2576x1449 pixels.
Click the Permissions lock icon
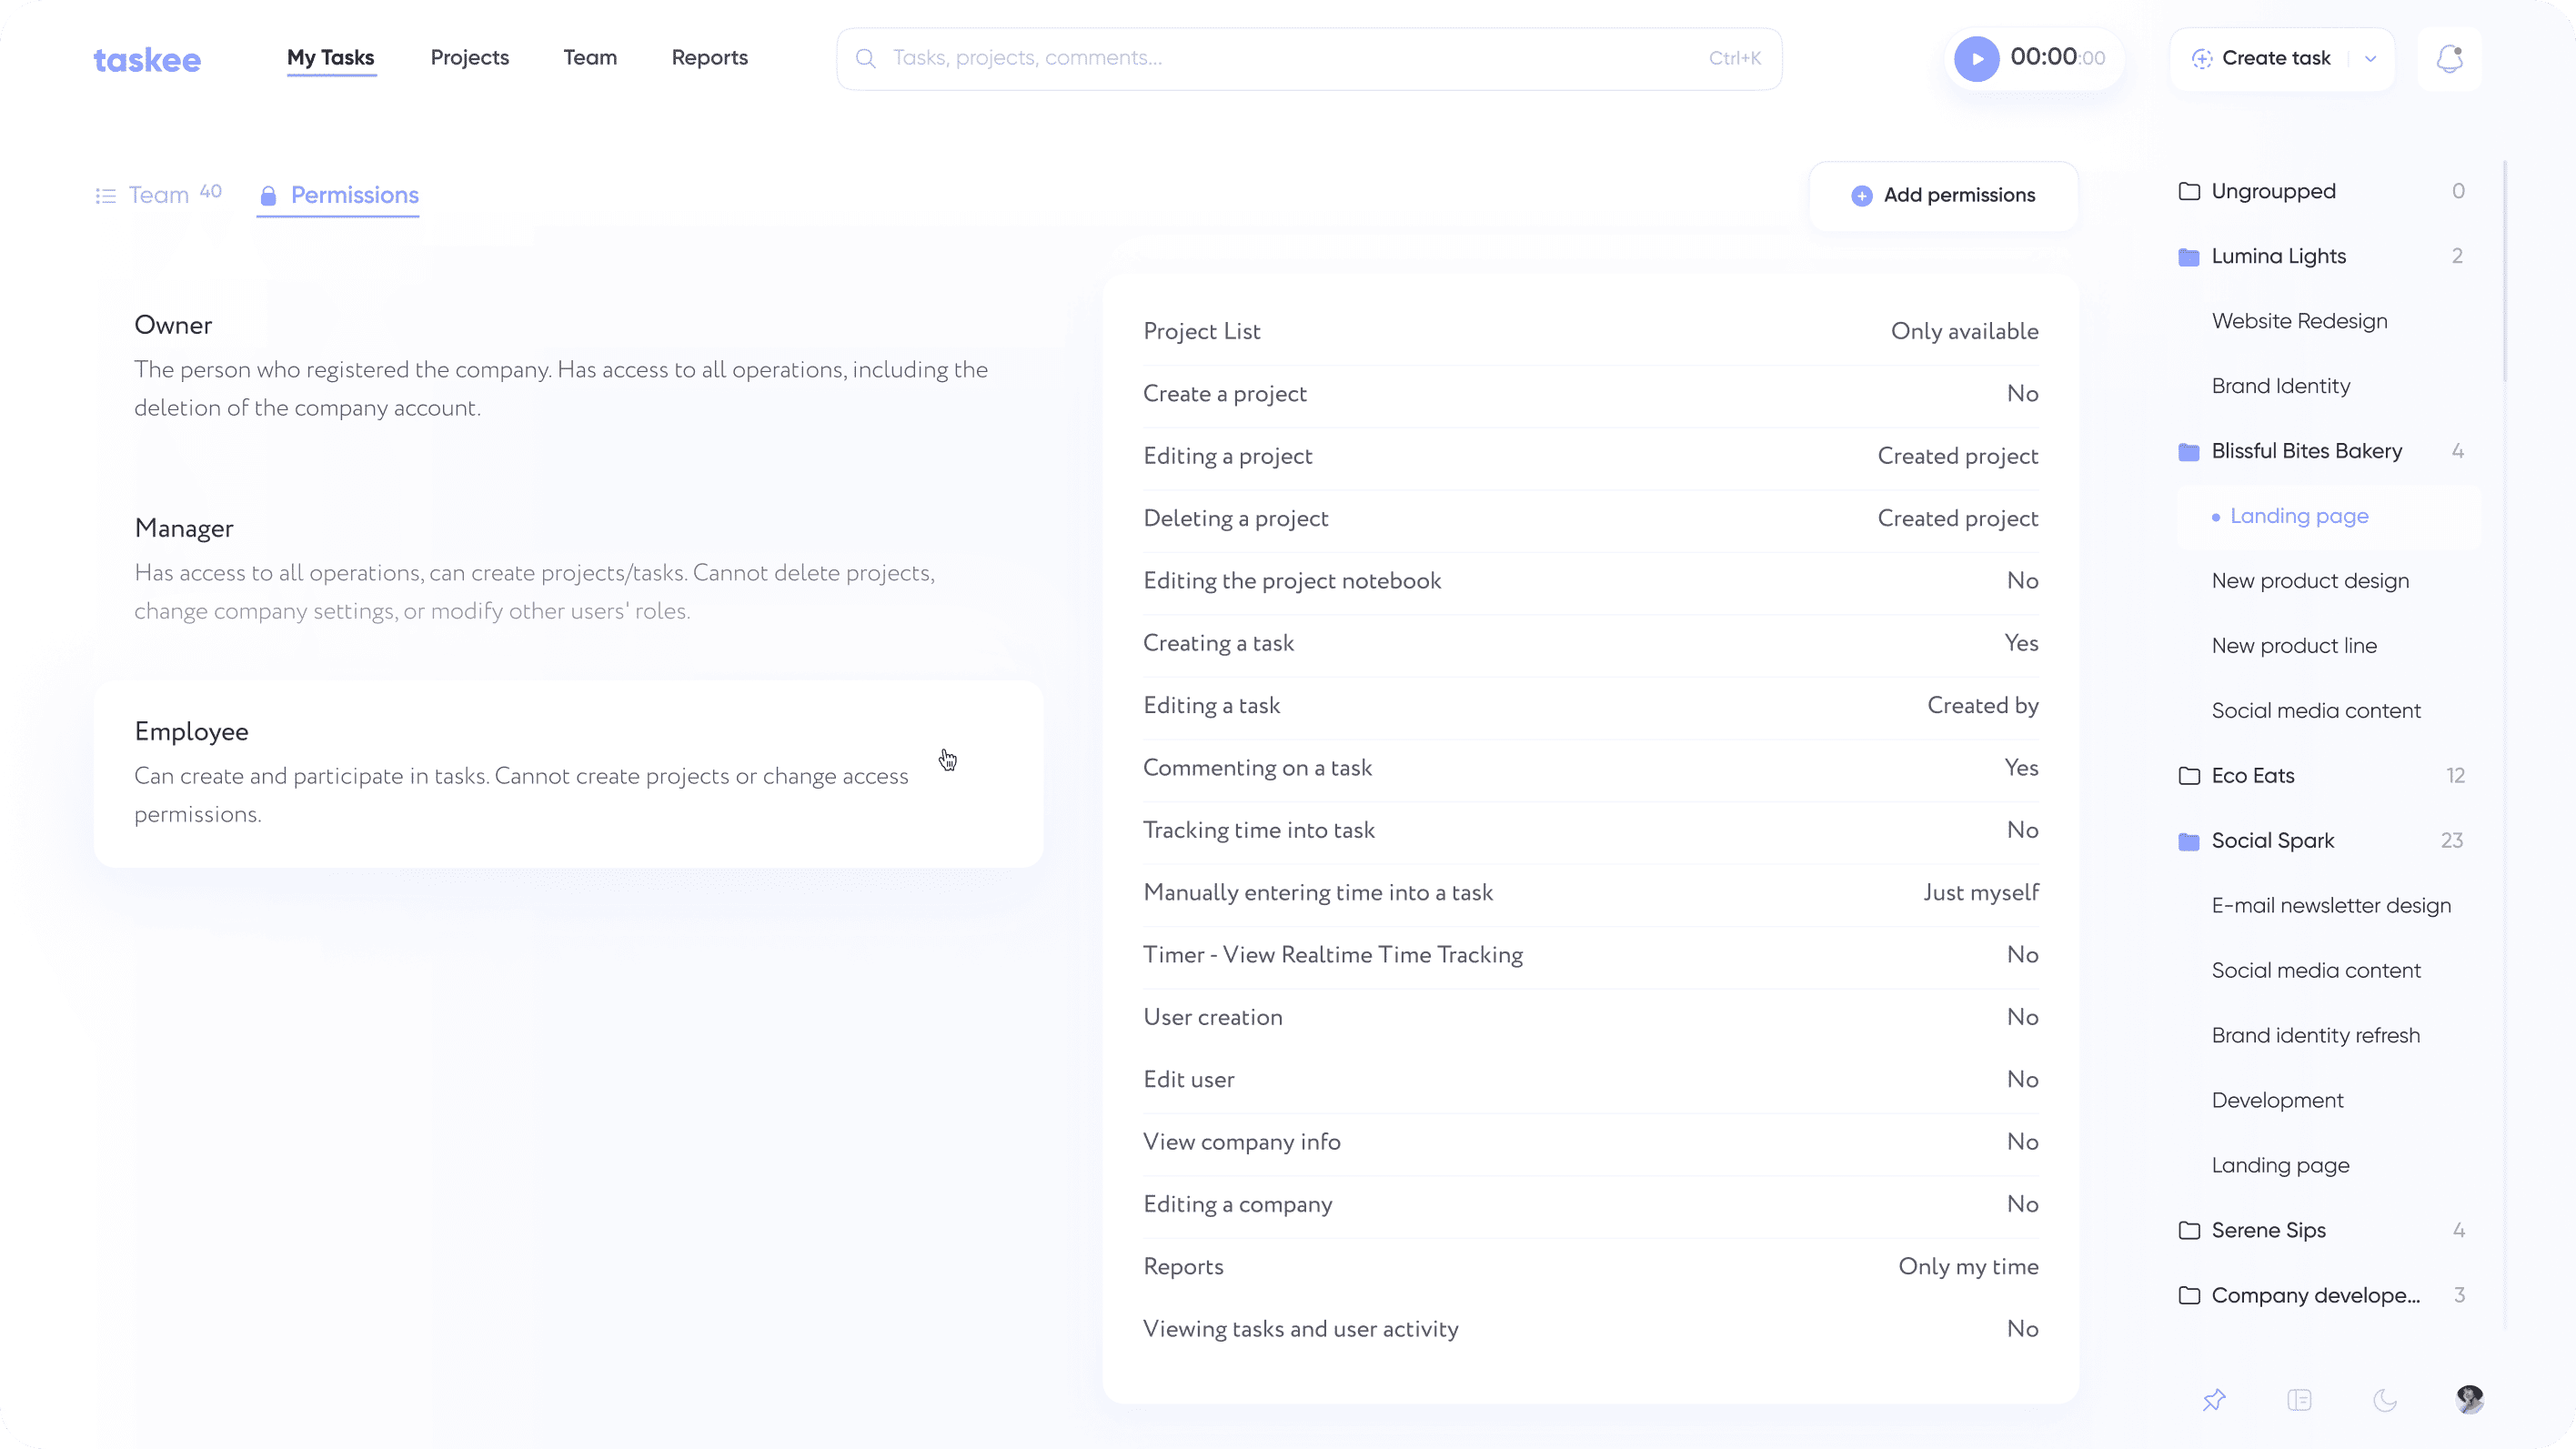tap(267, 196)
